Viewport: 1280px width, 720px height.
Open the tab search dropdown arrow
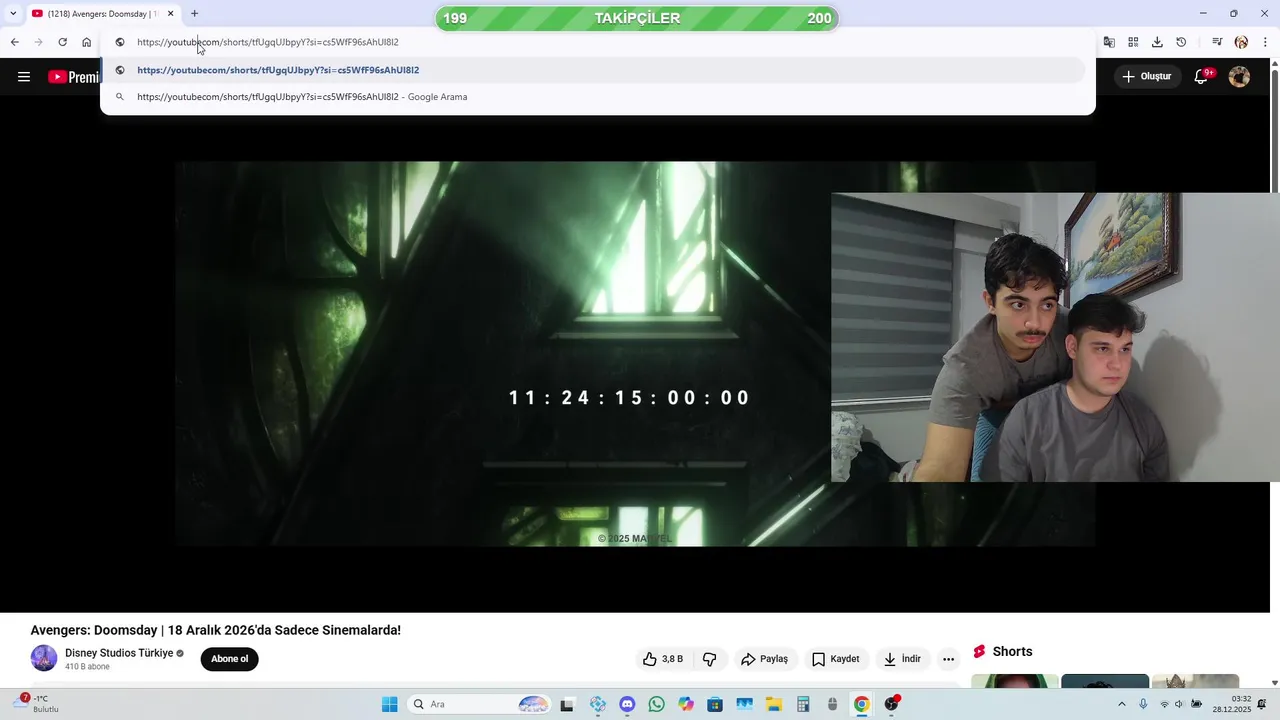click(13, 14)
